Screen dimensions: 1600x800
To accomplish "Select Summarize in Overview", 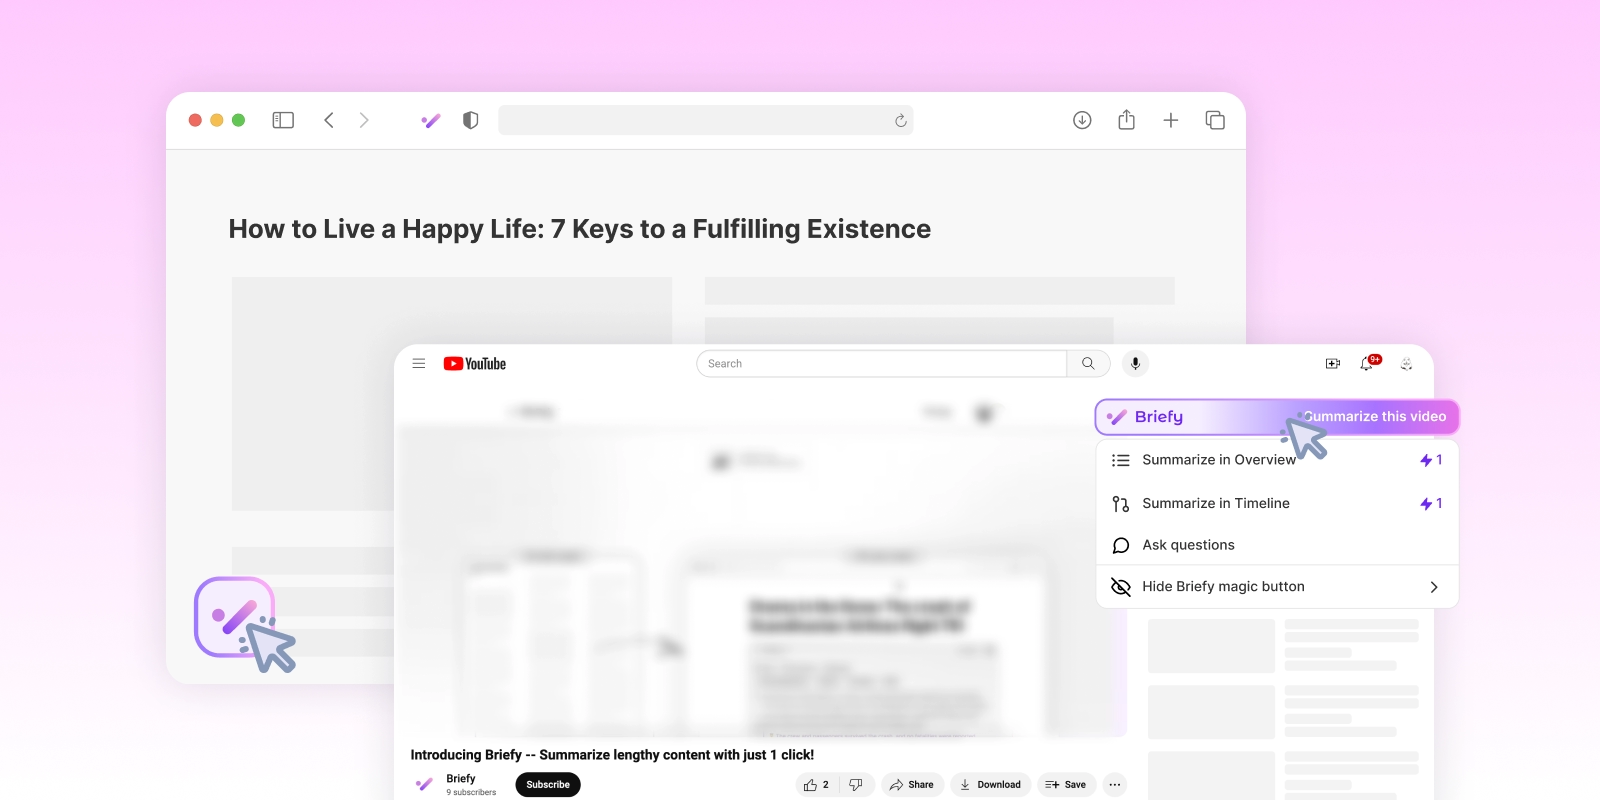I will pyautogui.click(x=1277, y=460).
